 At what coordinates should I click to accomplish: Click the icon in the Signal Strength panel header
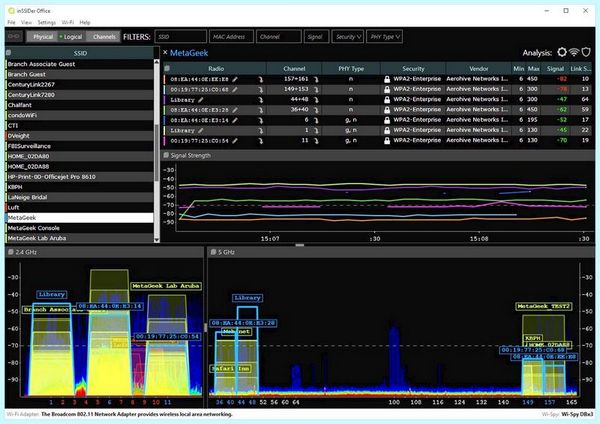click(x=166, y=155)
